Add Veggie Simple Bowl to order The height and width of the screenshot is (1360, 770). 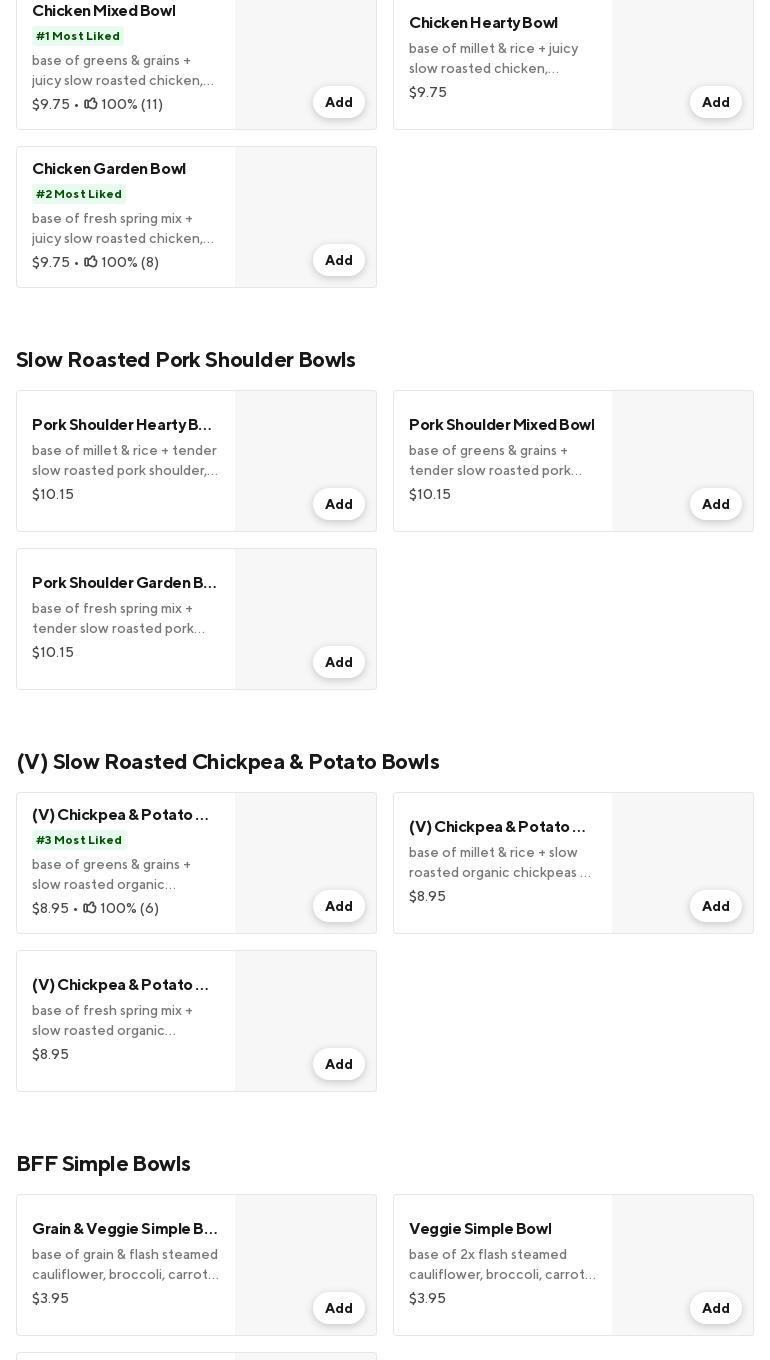(x=716, y=1308)
